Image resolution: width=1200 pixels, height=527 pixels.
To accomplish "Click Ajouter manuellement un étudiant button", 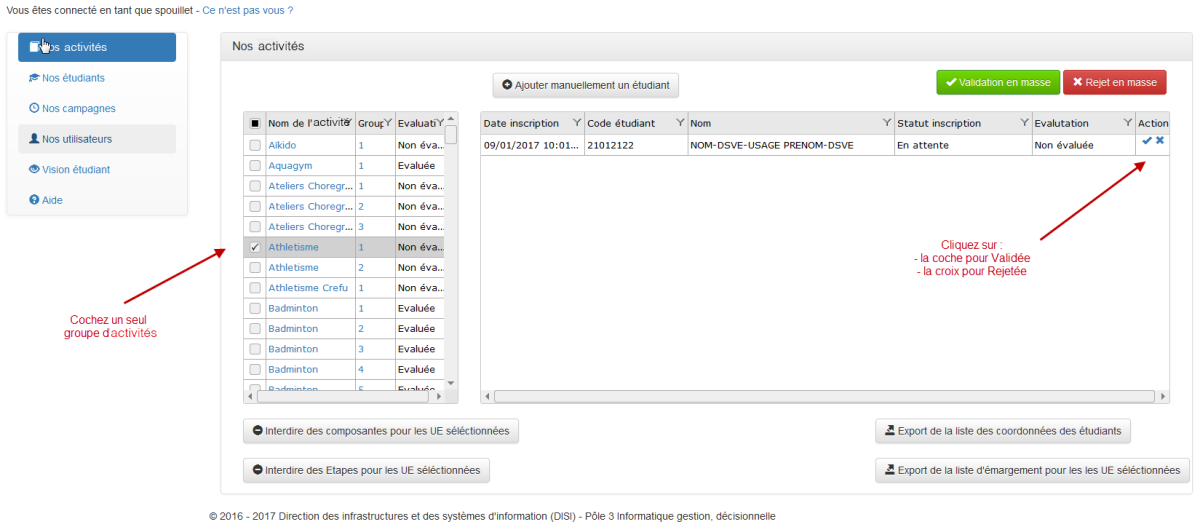I will click(x=585, y=85).
